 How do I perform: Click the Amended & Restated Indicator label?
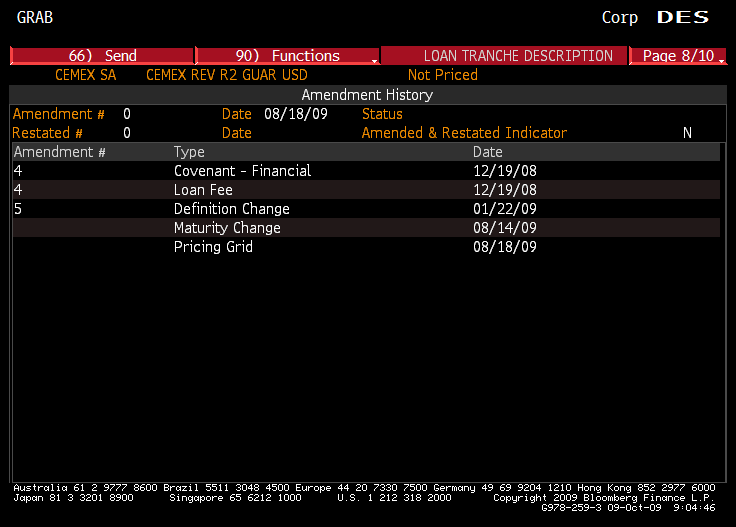(x=464, y=133)
